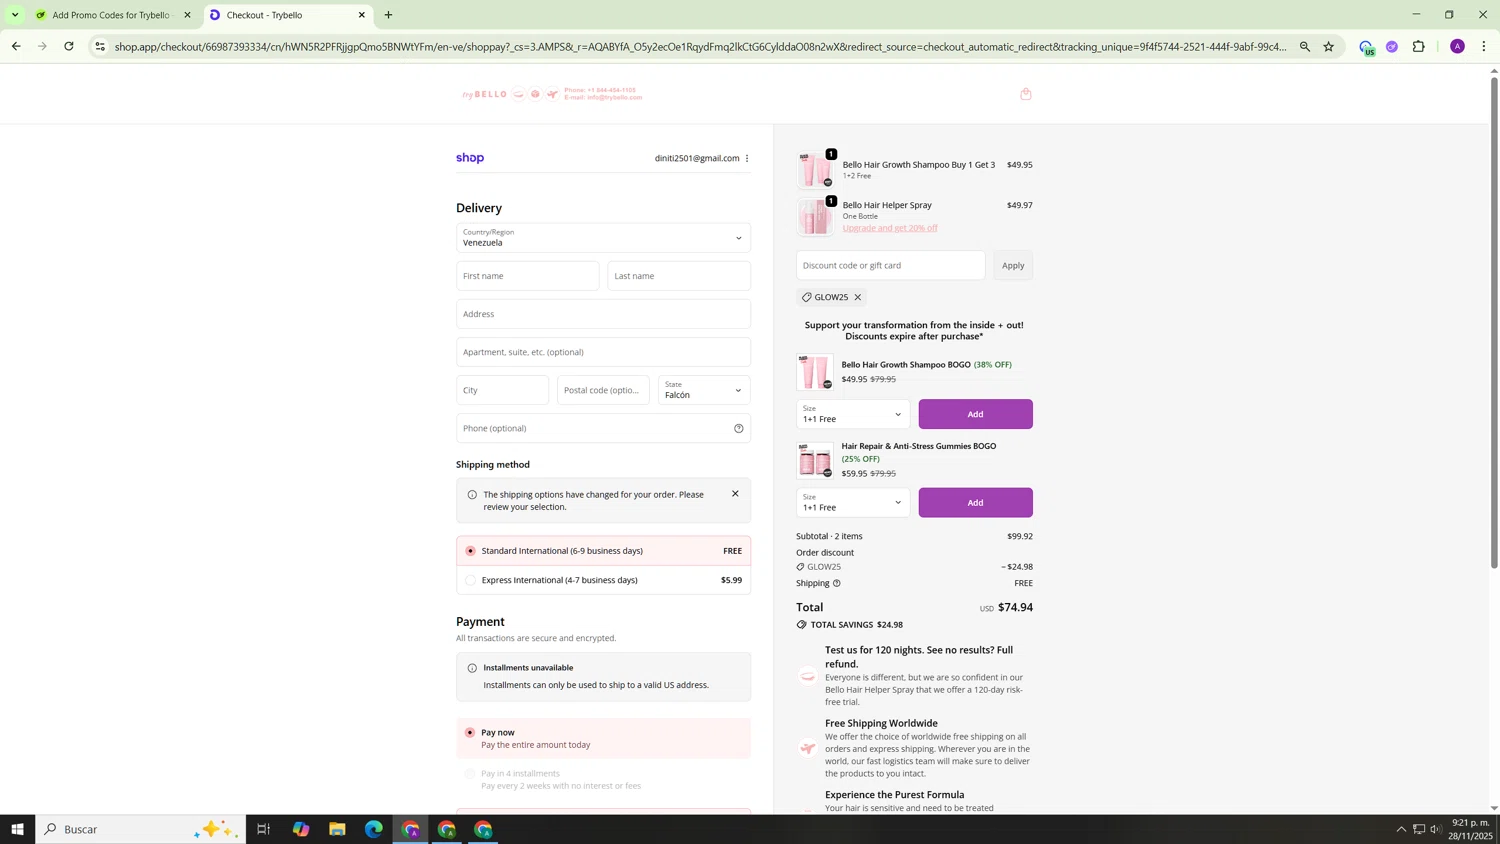
Task: Open Windows Start menu
Action: click(x=17, y=829)
